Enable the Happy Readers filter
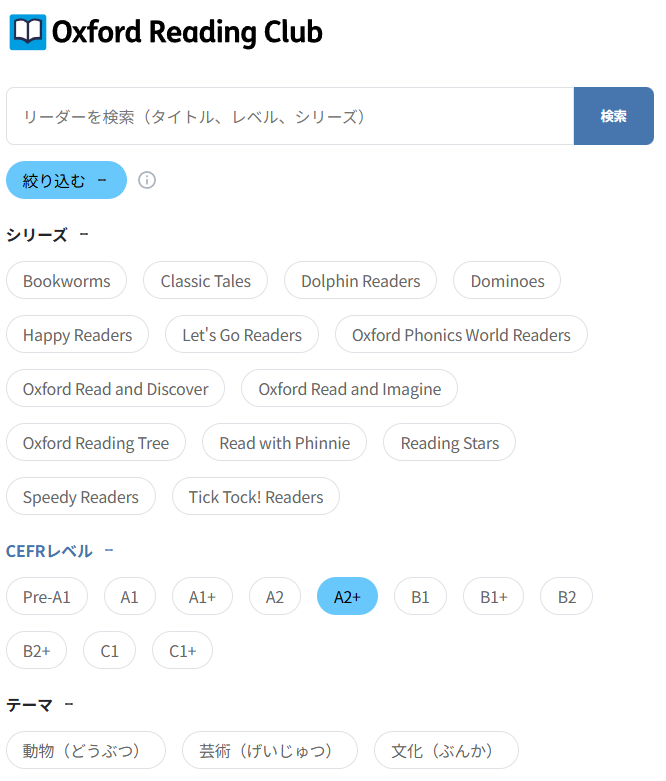The height and width of the screenshot is (781, 666). click(x=77, y=334)
